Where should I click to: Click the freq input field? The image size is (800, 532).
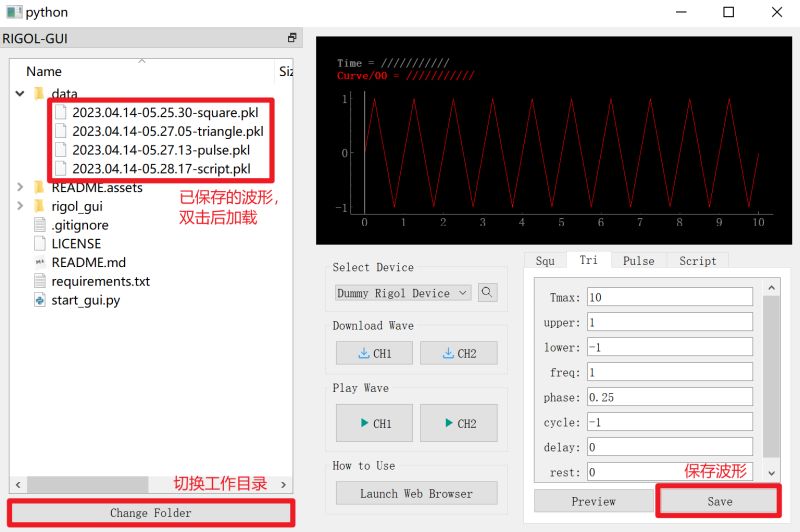click(670, 372)
